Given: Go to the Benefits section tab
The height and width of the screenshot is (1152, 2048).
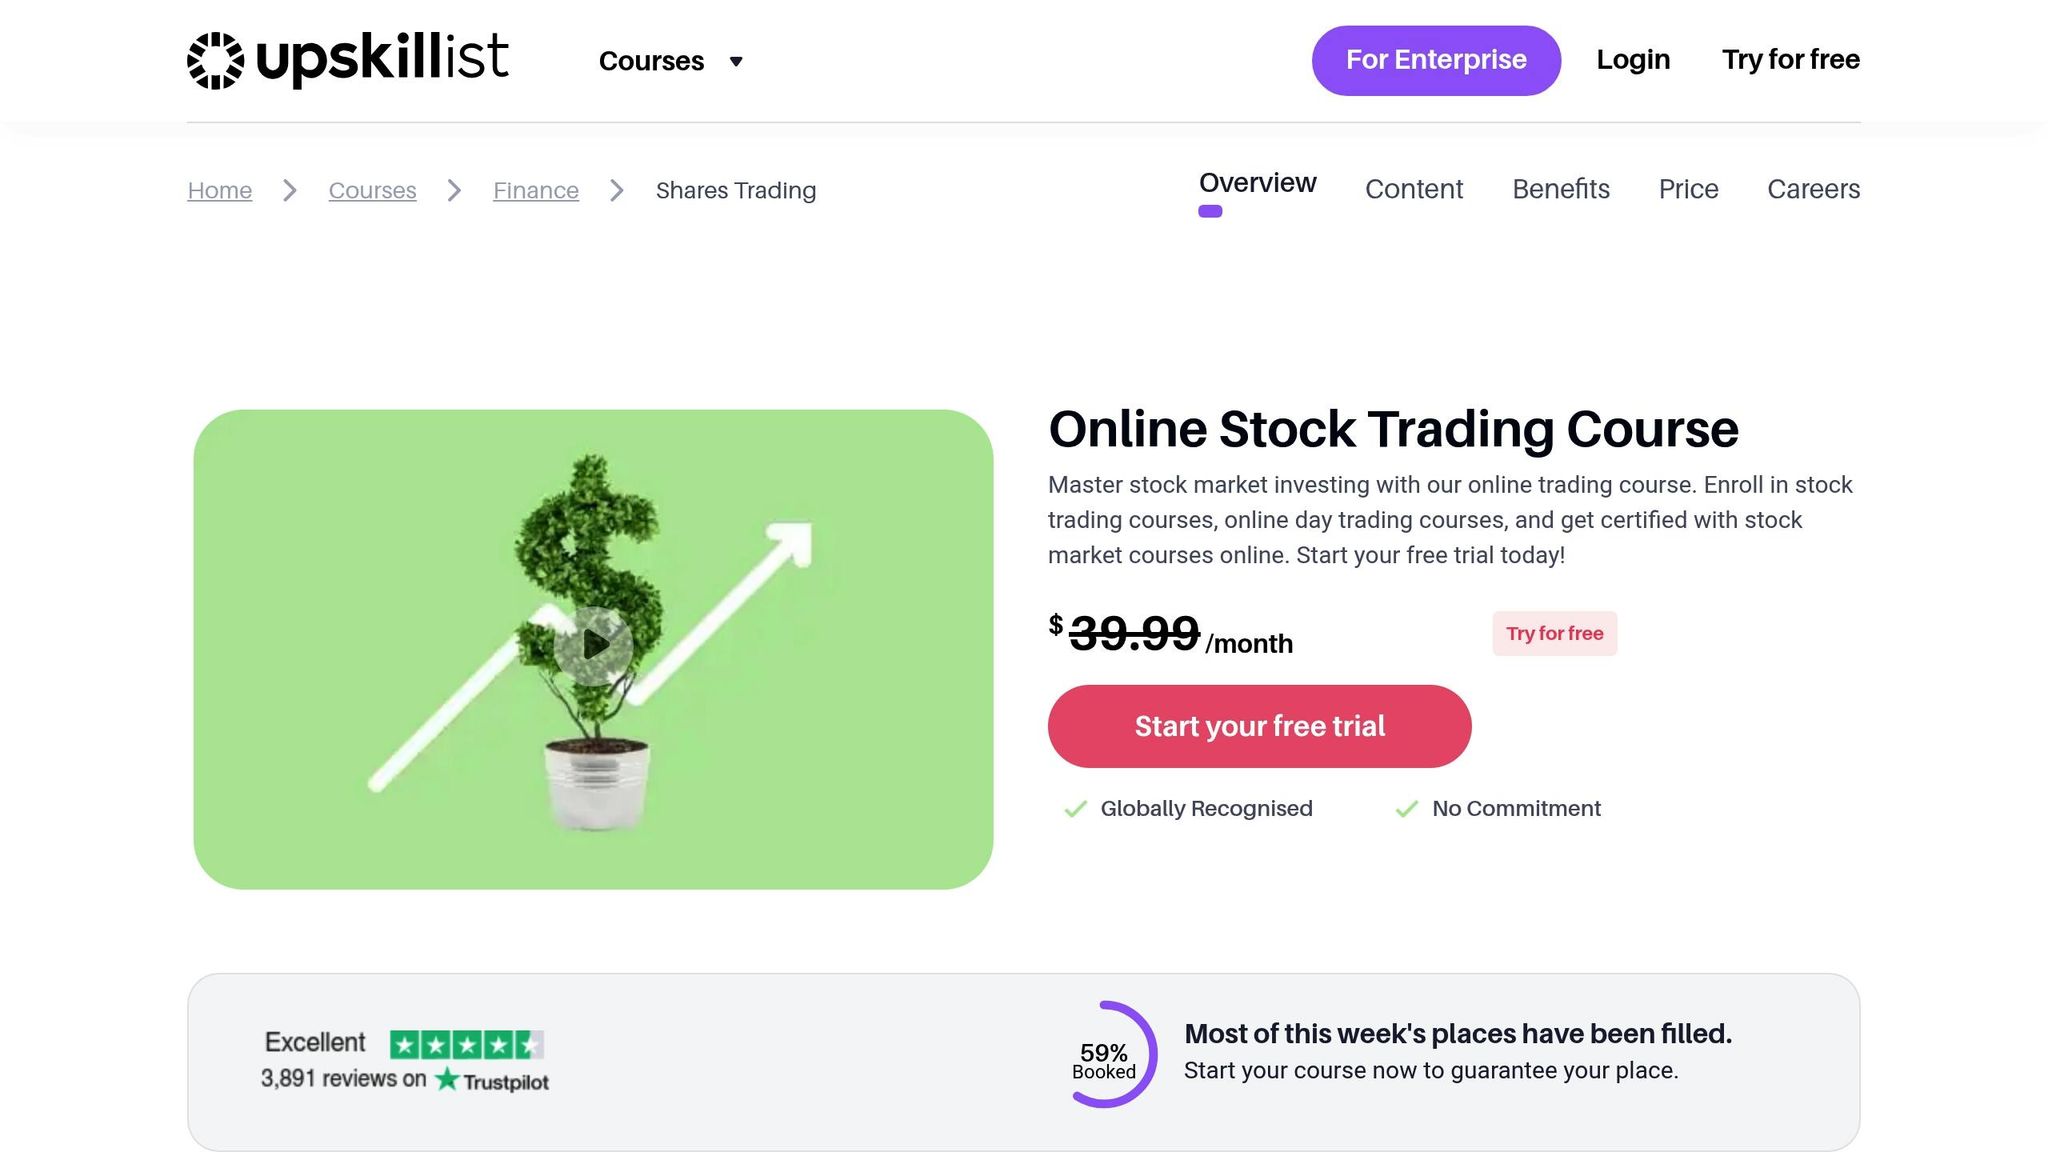Looking at the screenshot, I should pos(1560,189).
